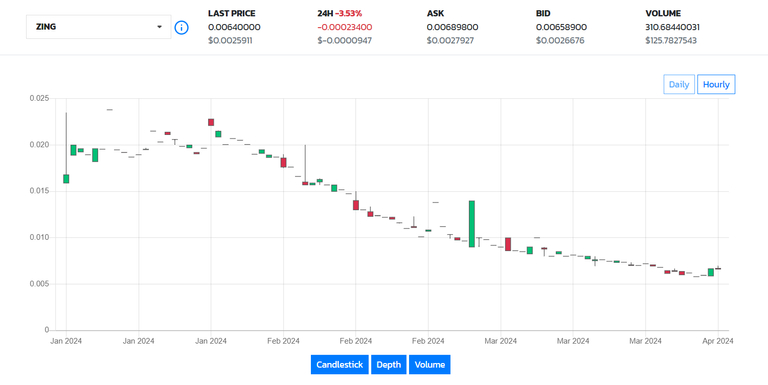The width and height of the screenshot is (768, 385).
Task: Switch chart to Daily view
Action: pyautogui.click(x=679, y=84)
